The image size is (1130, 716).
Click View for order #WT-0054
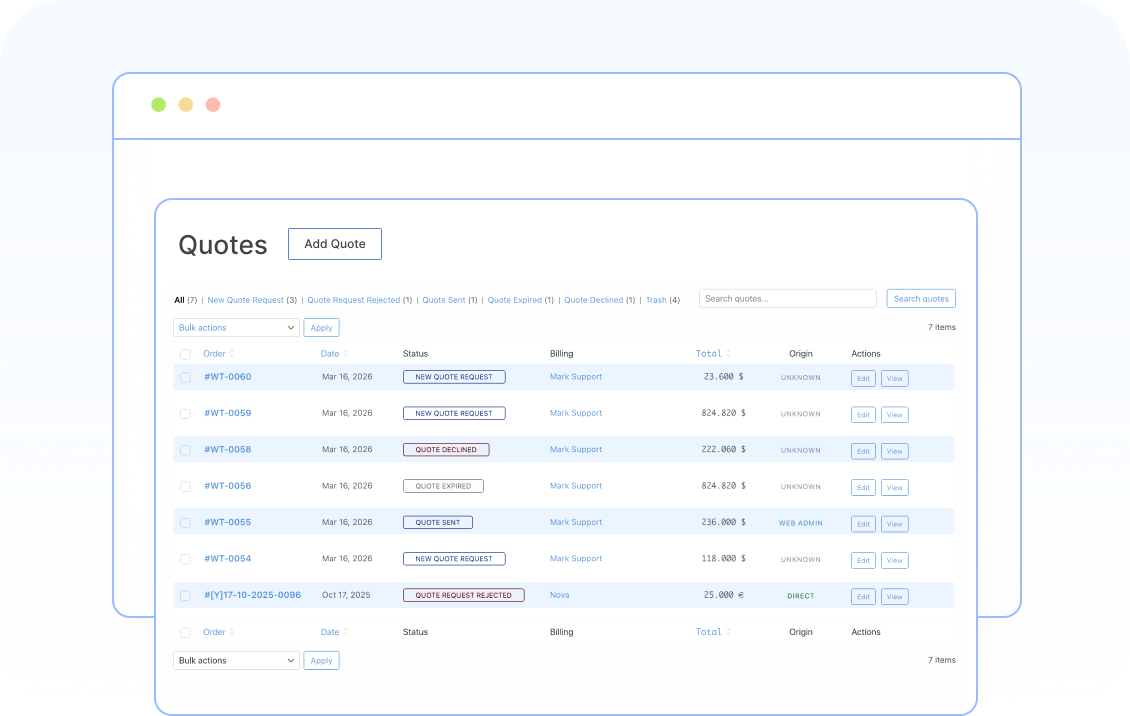(x=894, y=560)
